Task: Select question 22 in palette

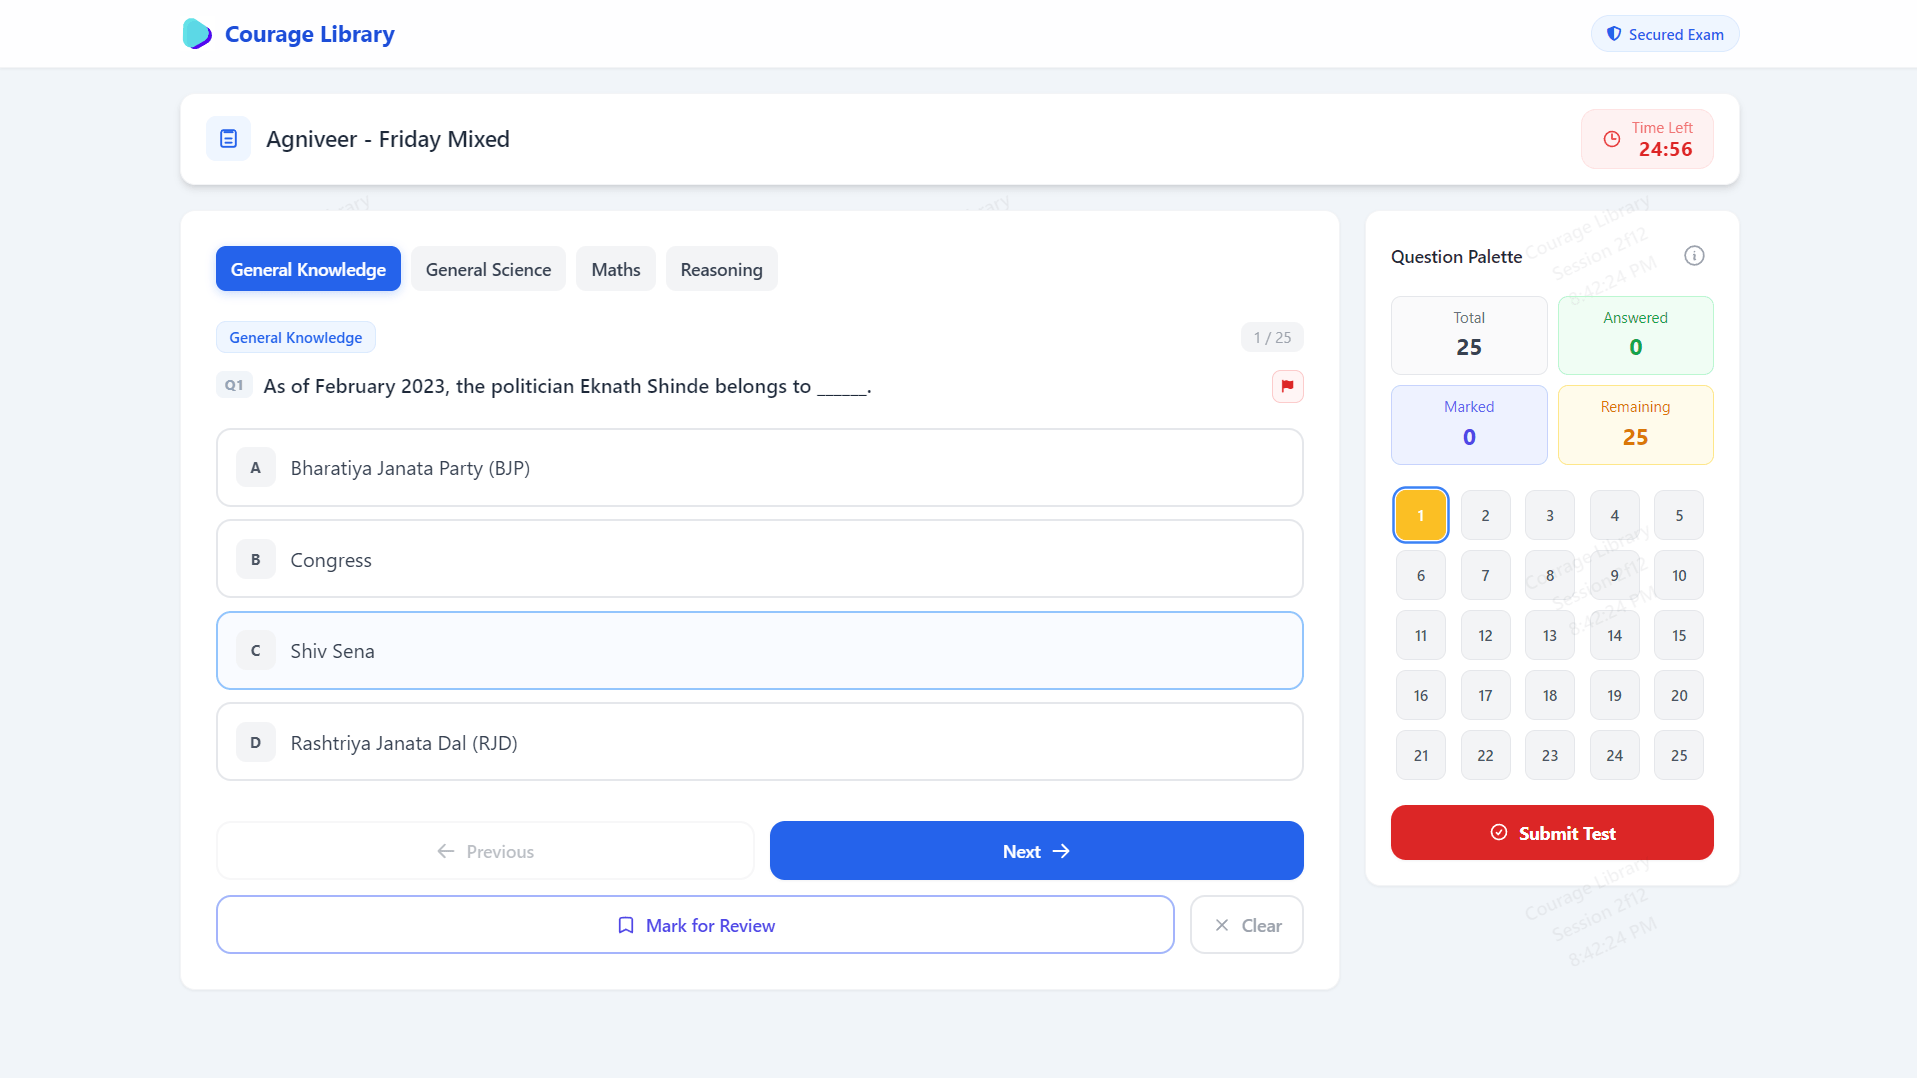Action: pos(1485,756)
